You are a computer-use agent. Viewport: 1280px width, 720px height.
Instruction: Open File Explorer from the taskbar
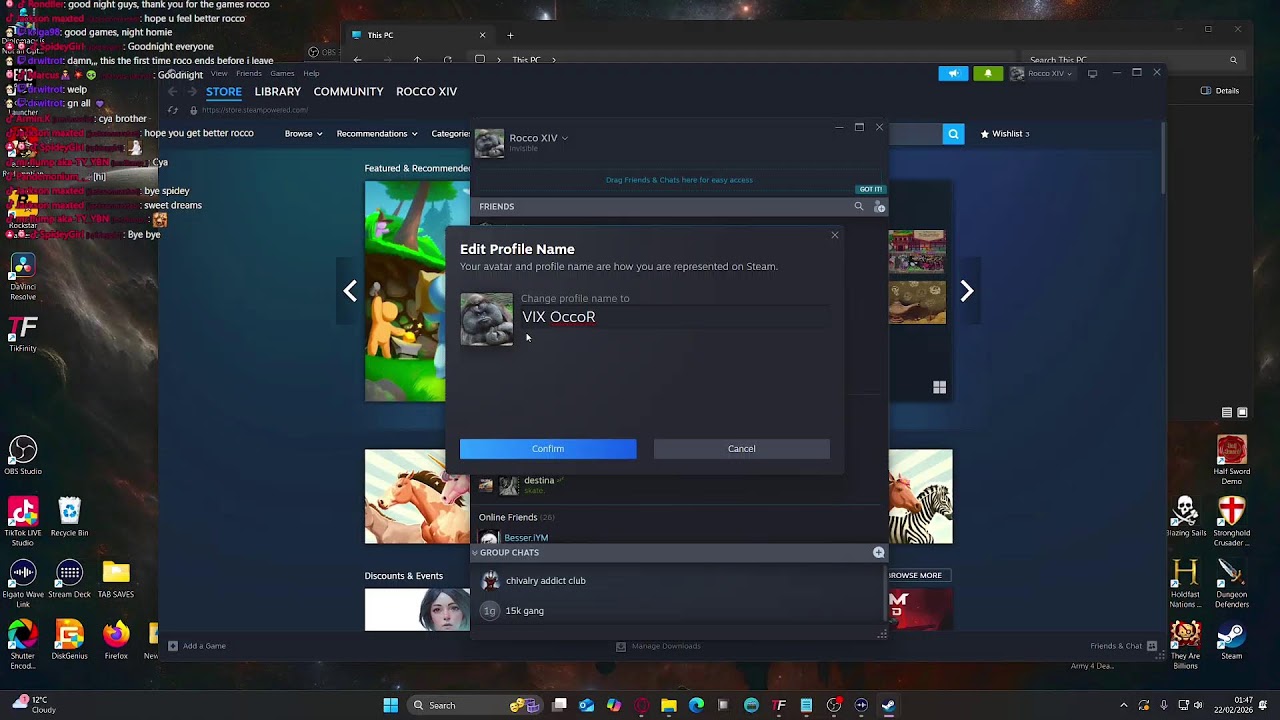coord(669,705)
